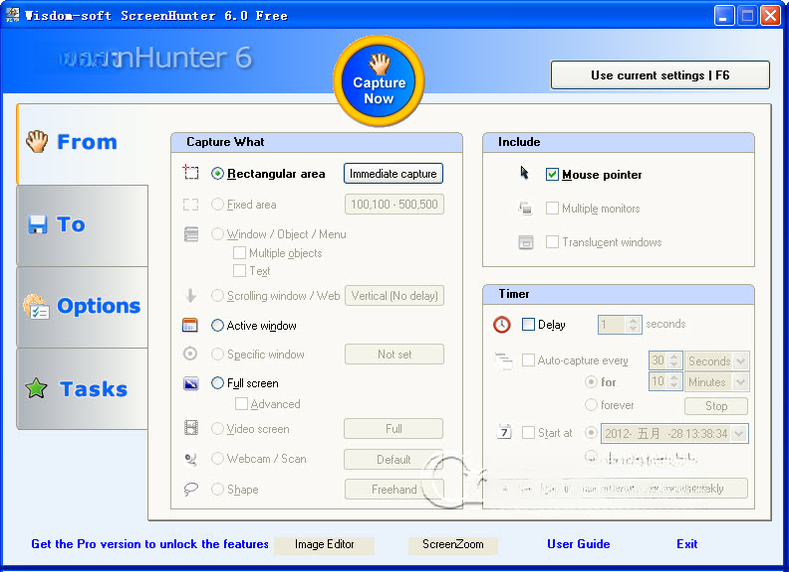
Task: Click Get the Pro version link
Action: tap(149, 544)
